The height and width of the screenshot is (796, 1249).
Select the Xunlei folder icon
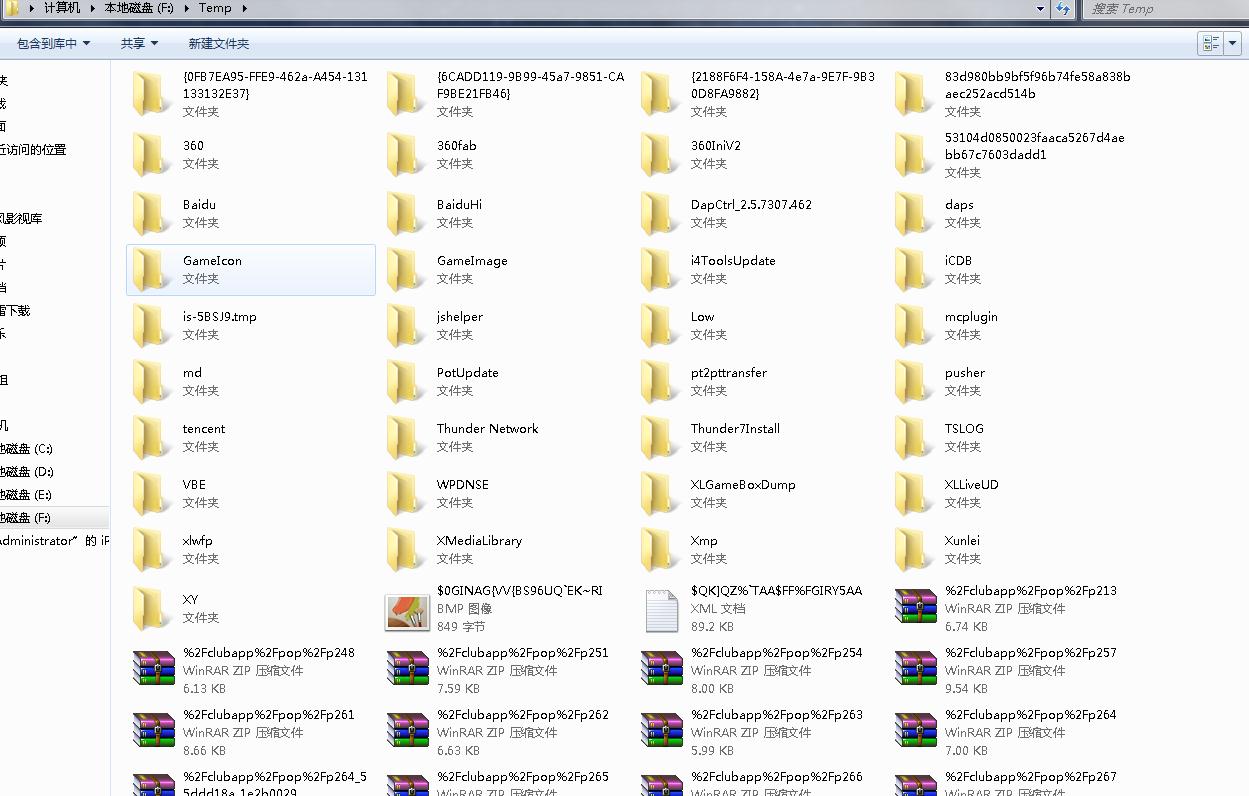(913, 549)
